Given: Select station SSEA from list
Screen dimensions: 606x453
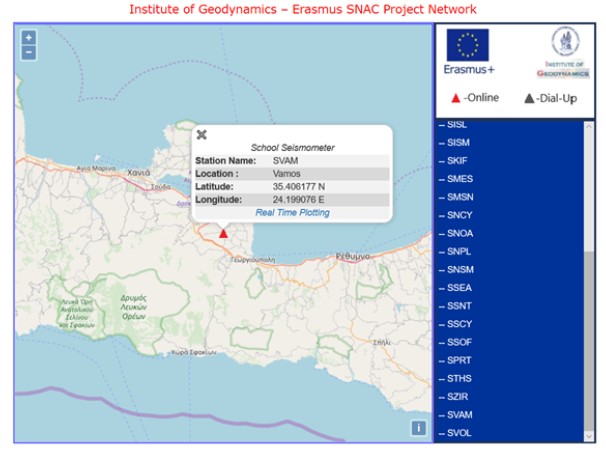Looking at the screenshot, I should pos(460,288).
